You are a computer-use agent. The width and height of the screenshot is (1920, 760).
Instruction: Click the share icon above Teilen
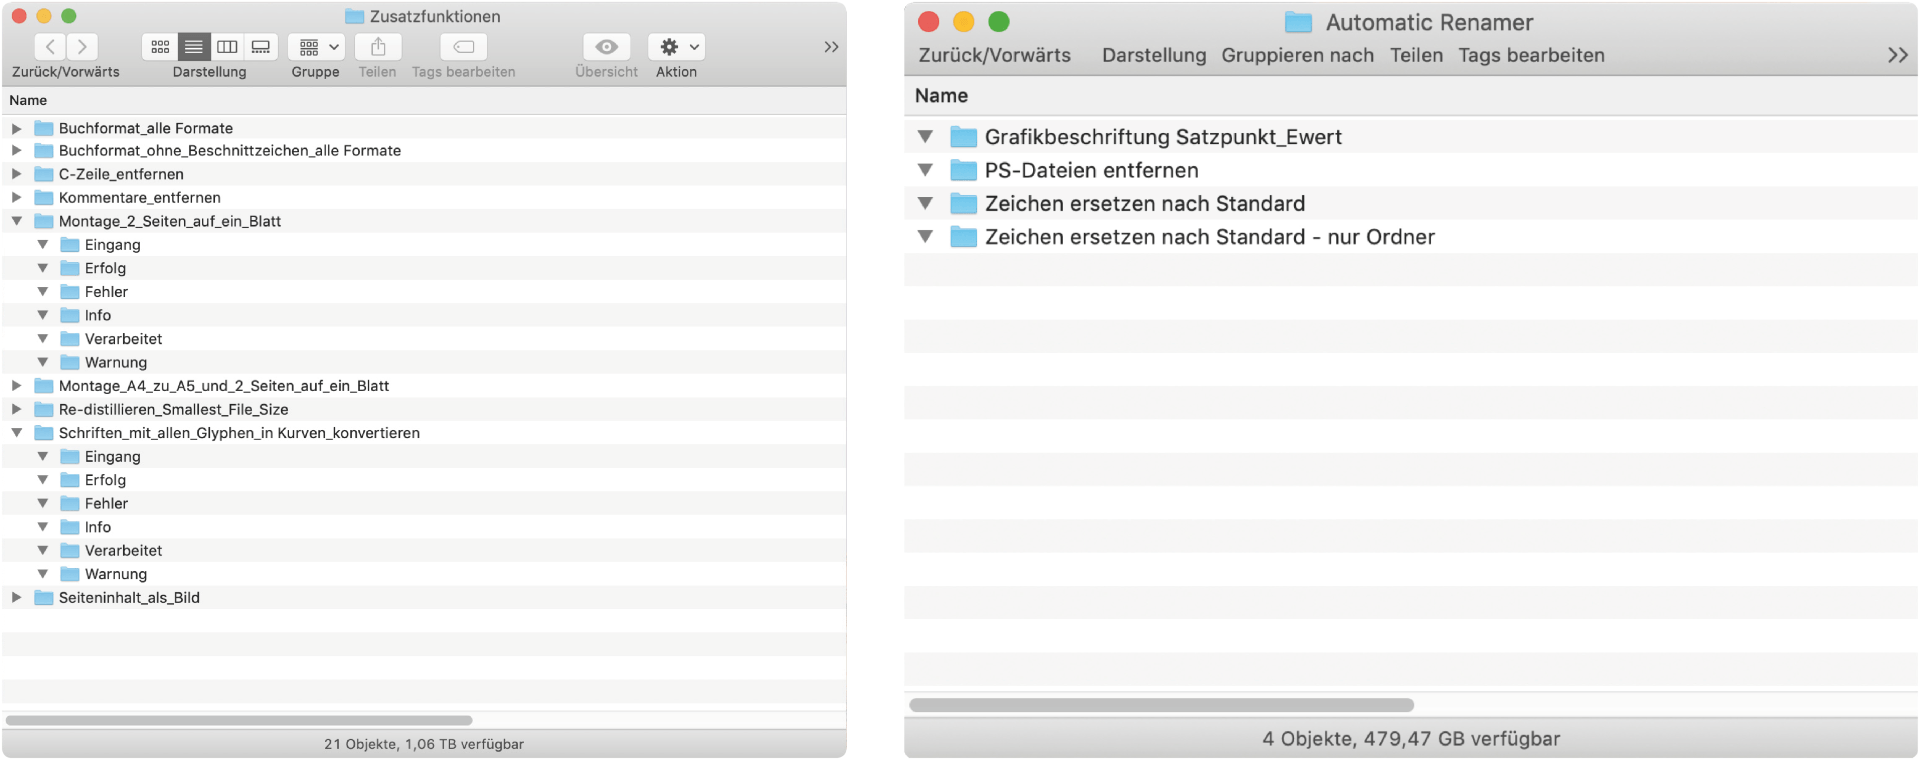tap(378, 47)
